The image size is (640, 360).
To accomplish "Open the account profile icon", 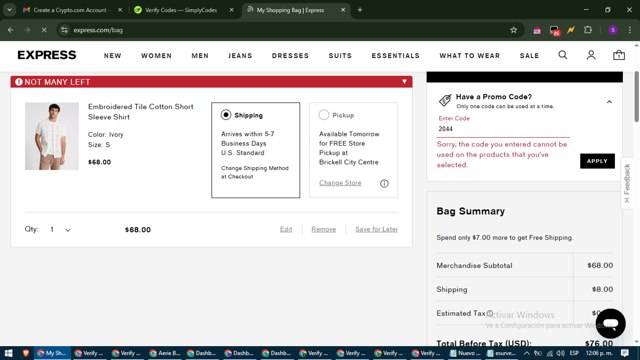I will pos(591,55).
